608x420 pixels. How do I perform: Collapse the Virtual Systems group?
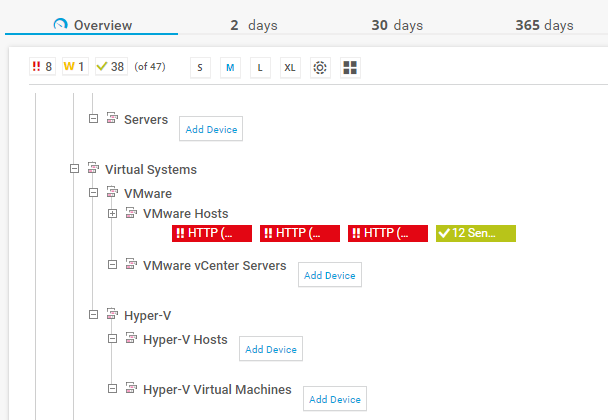coord(75,169)
